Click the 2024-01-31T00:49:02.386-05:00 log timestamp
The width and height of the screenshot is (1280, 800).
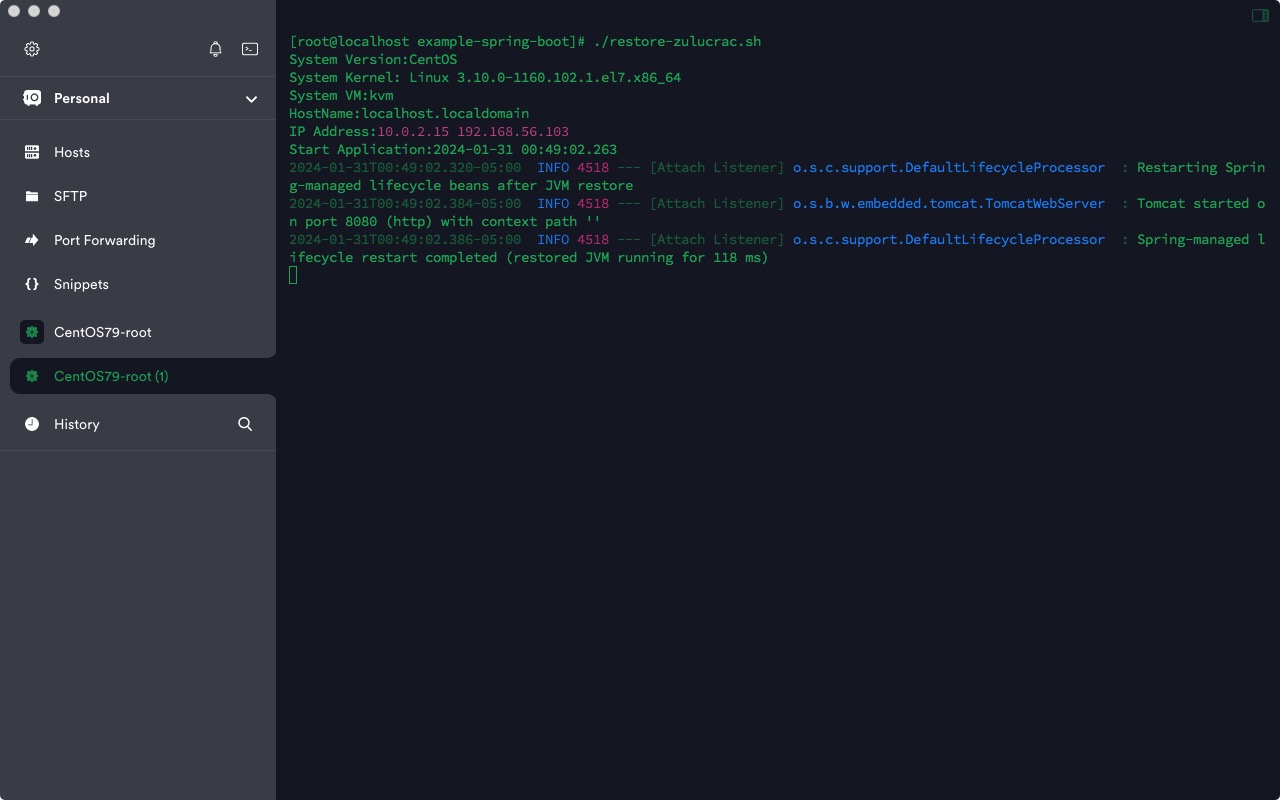405,239
